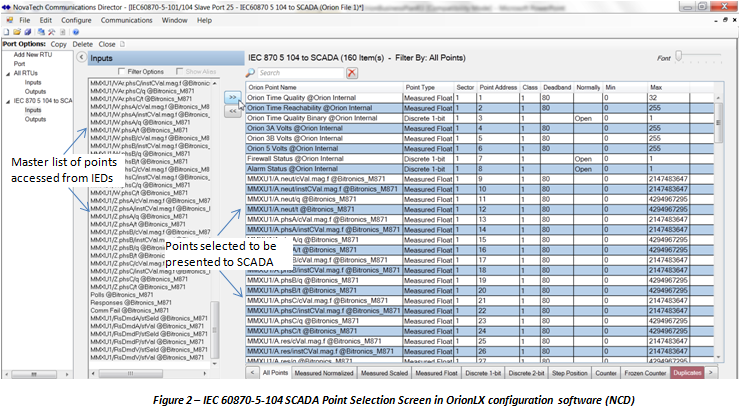This screenshot has height=413, width=740.
Task: Click the tree panel horizontal scrollbar
Action: 36,374
